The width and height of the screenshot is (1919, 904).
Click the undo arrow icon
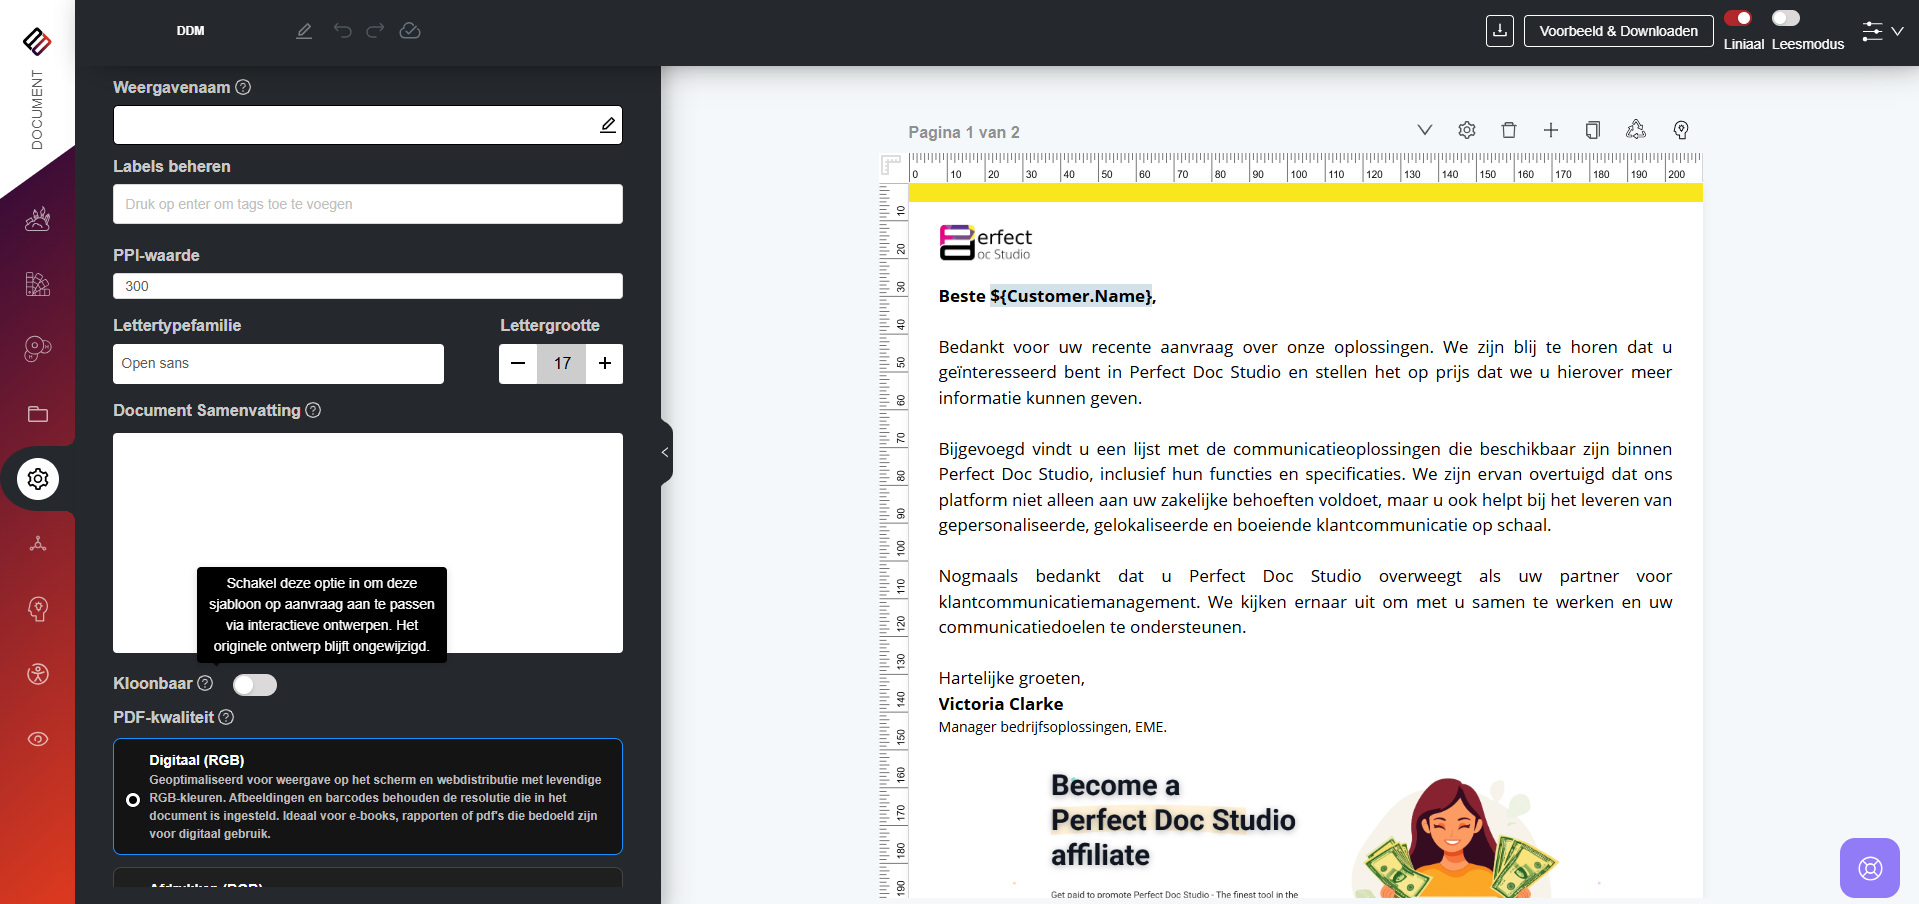coord(342,31)
